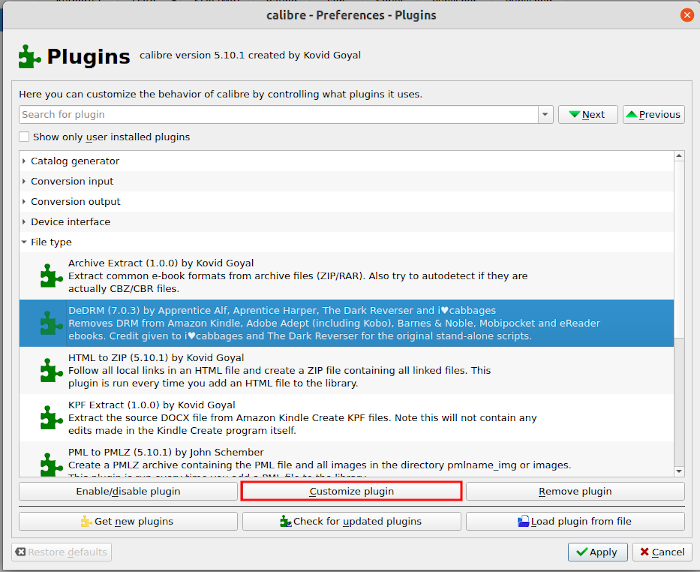Image resolution: width=700 pixels, height=572 pixels.
Task: Collapse the File type category
Action: [24, 242]
